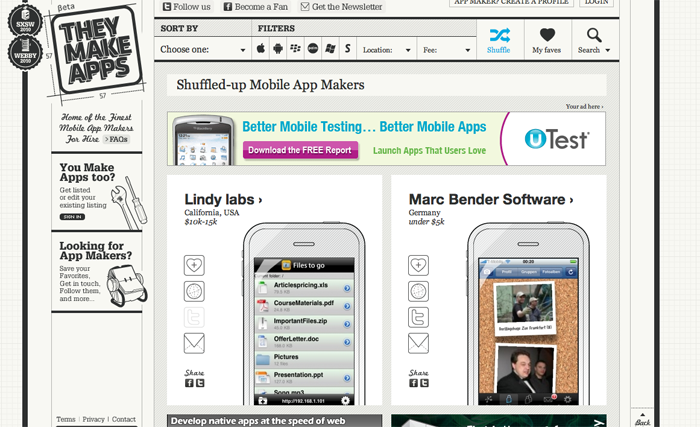Open Marc Bender Software Twitter icon
The width and height of the screenshot is (700, 427).
(x=418, y=317)
